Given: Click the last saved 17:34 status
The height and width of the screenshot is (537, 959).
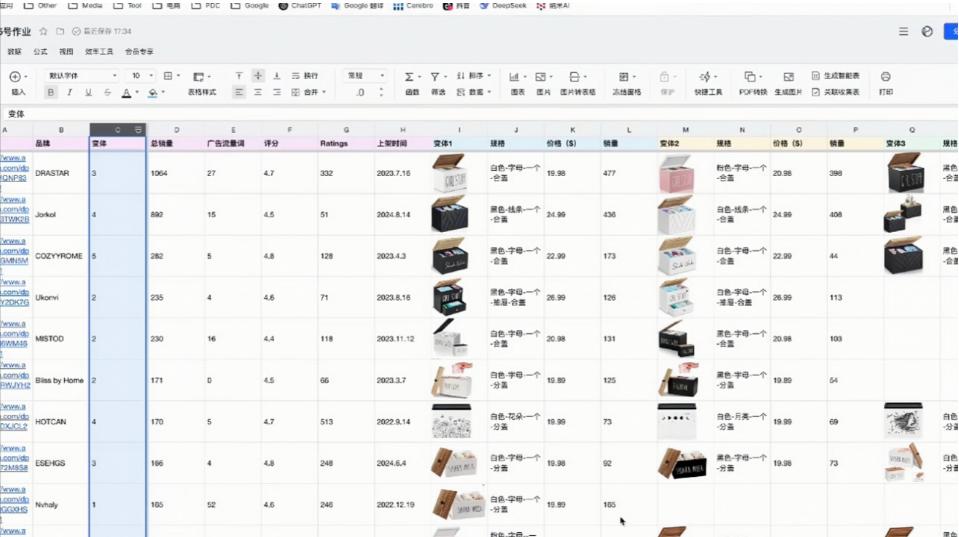Looking at the screenshot, I should pyautogui.click(x=102, y=31).
